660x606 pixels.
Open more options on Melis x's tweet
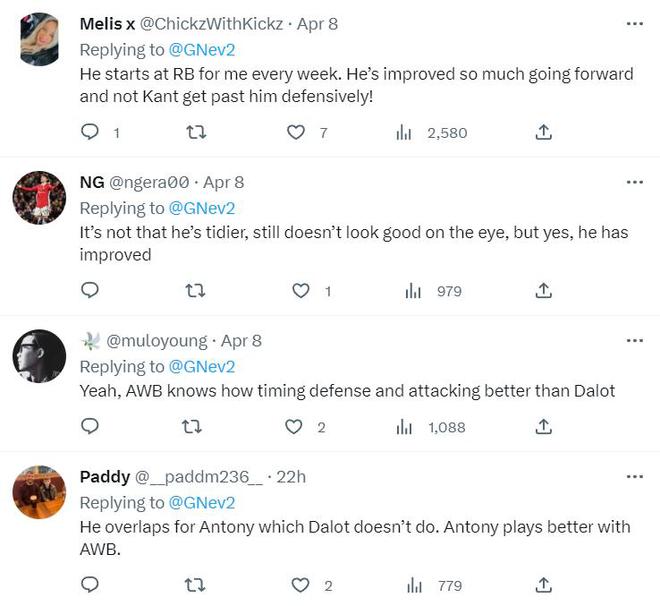point(634,23)
